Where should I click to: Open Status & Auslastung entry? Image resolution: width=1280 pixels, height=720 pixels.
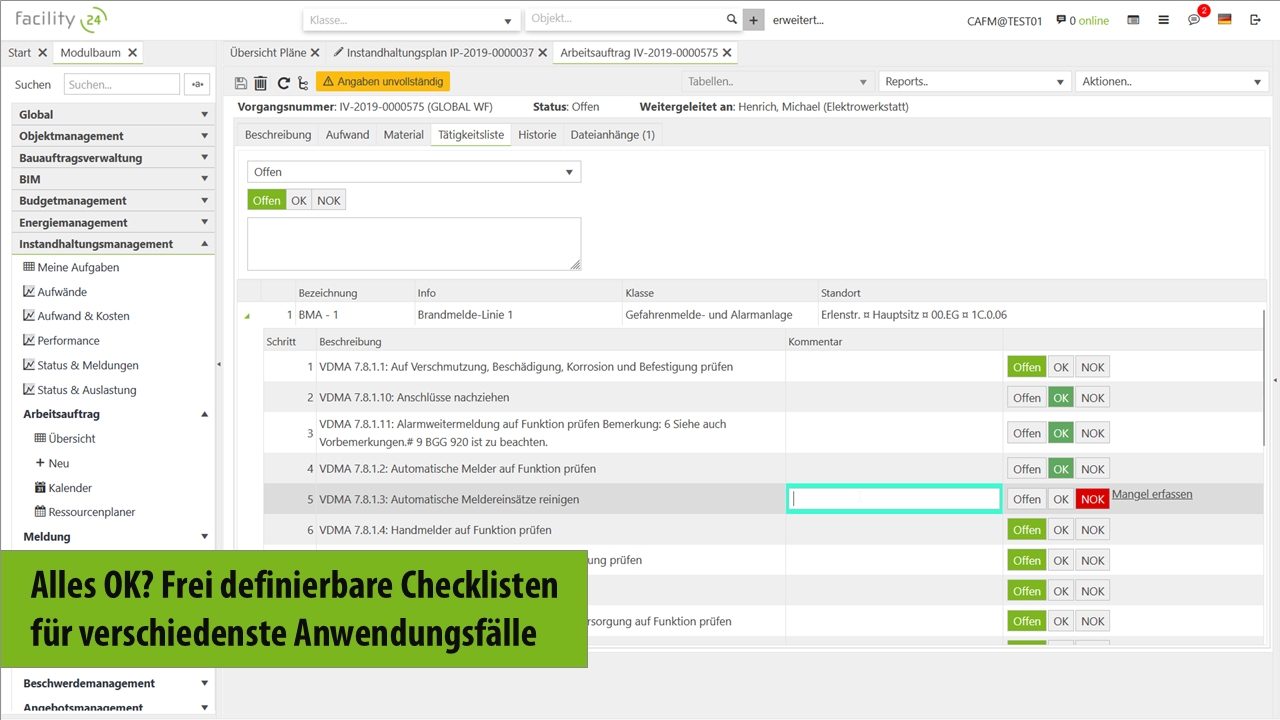click(80, 390)
